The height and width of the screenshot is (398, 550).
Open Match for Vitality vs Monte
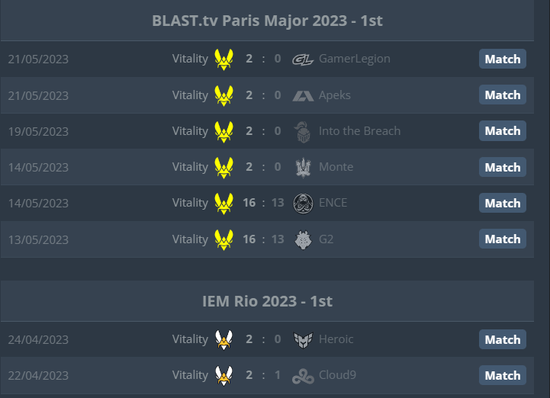[502, 167]
